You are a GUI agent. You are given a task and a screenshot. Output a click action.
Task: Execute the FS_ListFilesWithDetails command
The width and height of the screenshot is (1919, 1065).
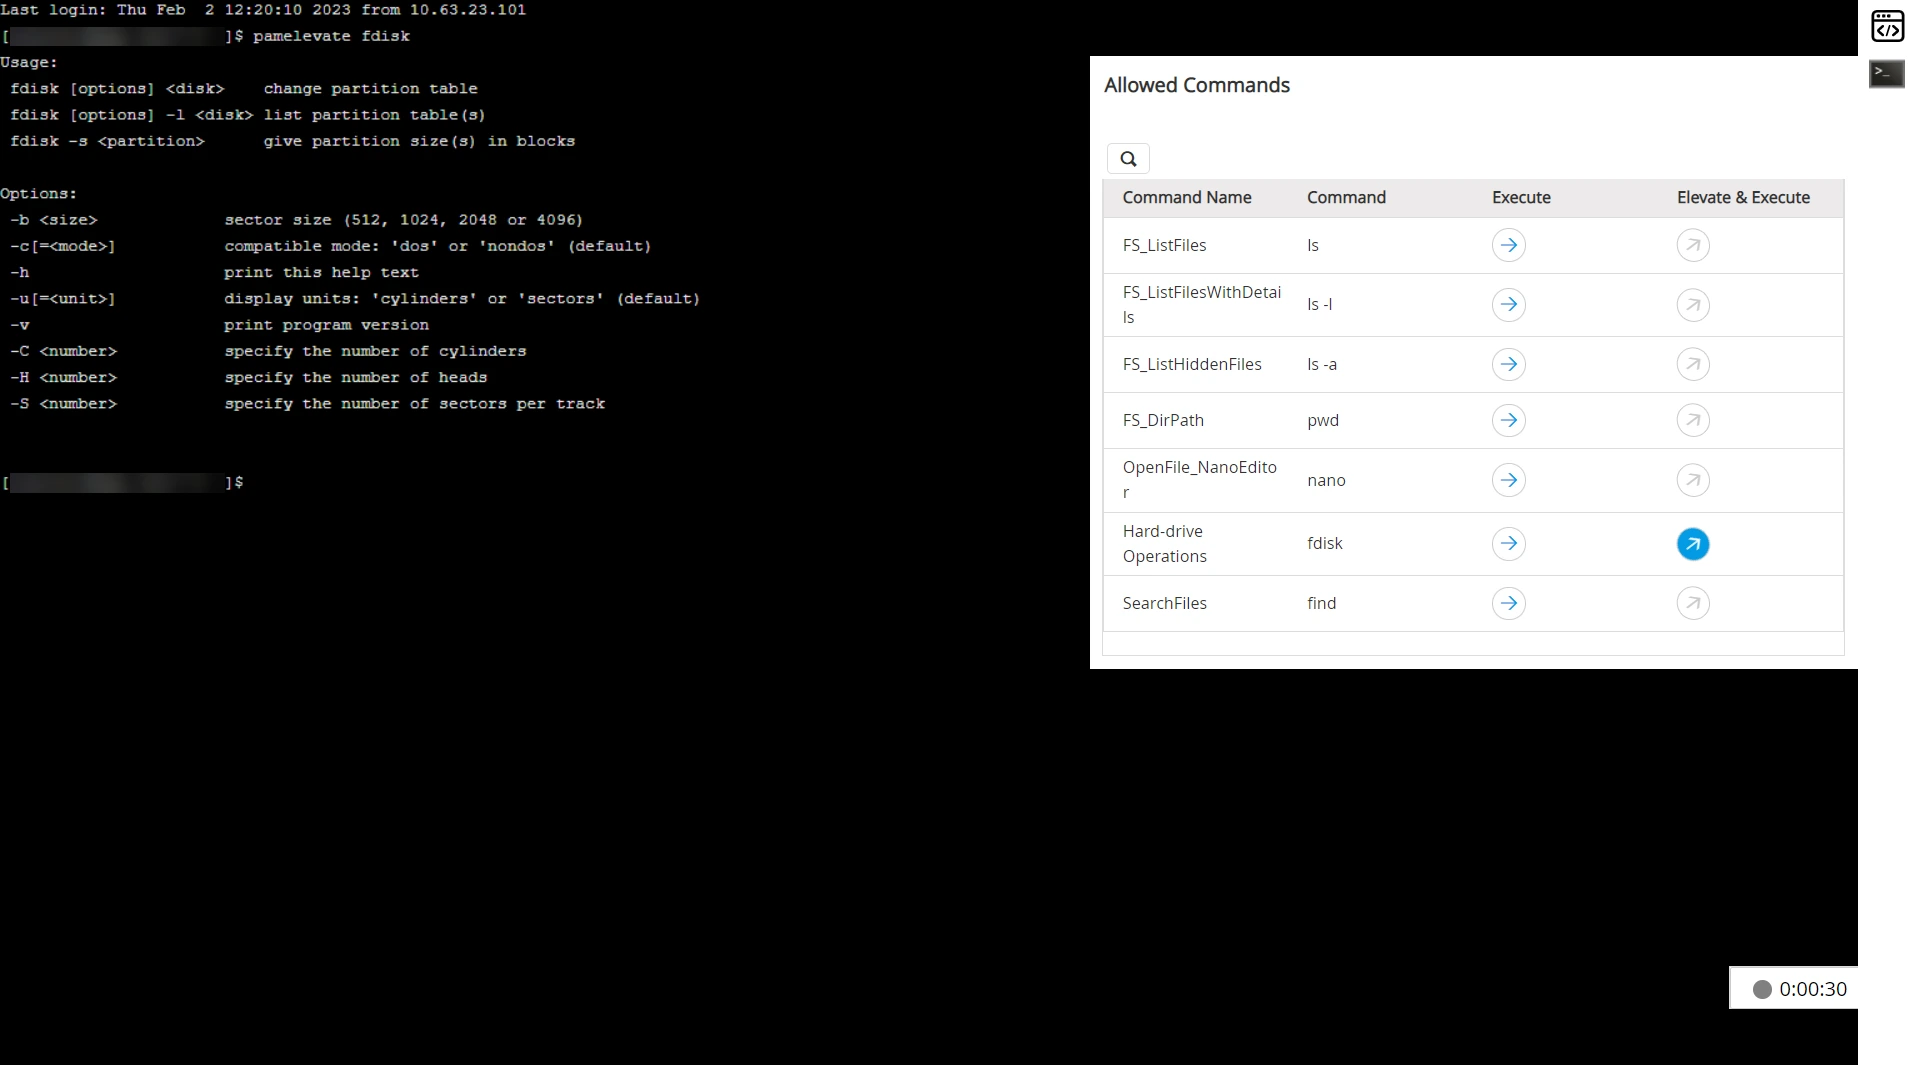(1508, 304)
